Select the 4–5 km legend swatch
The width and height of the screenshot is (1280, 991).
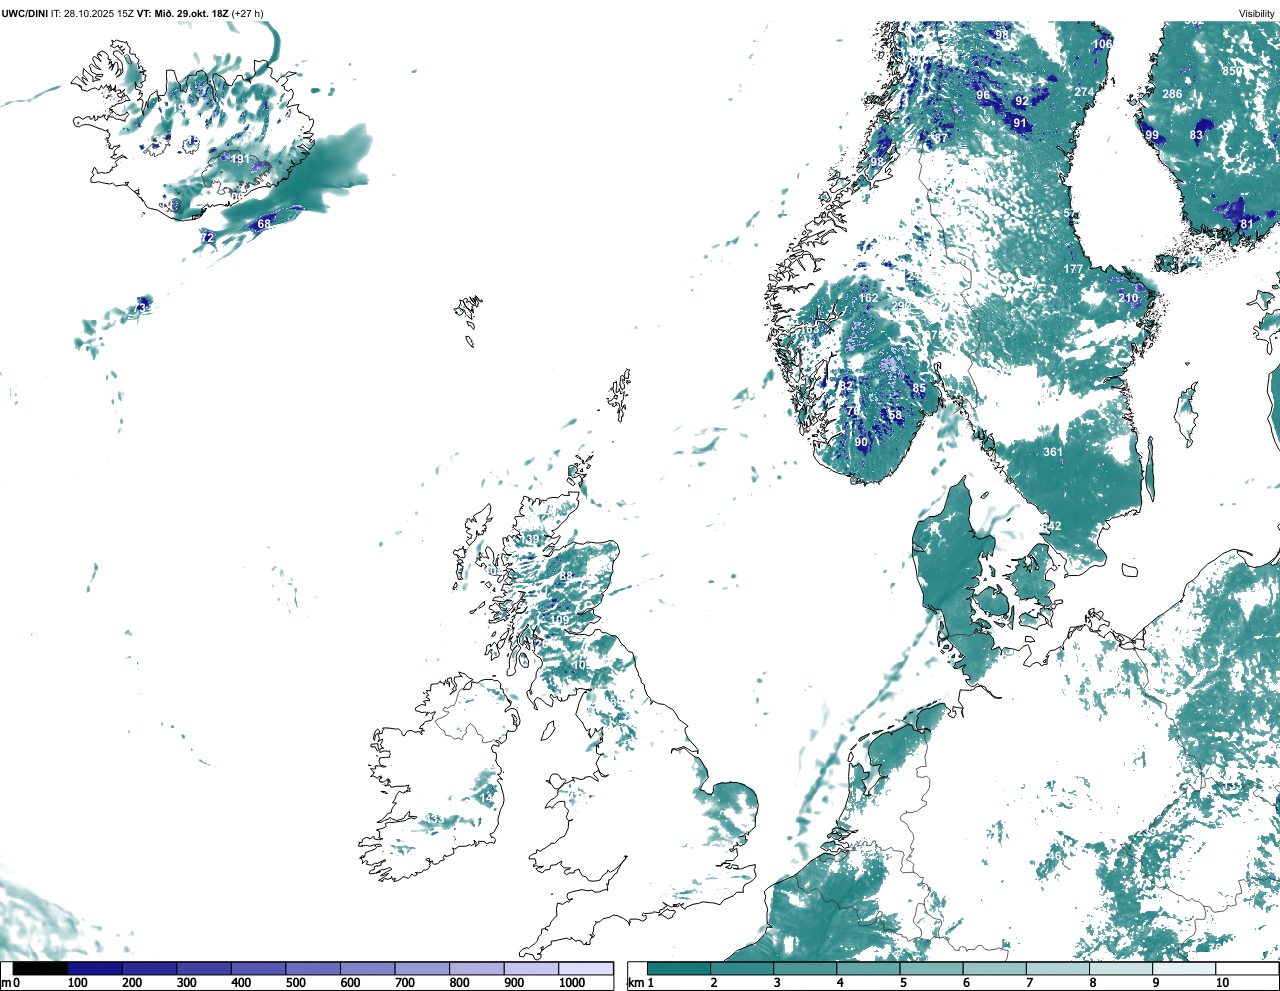click(x=868, y=968)
